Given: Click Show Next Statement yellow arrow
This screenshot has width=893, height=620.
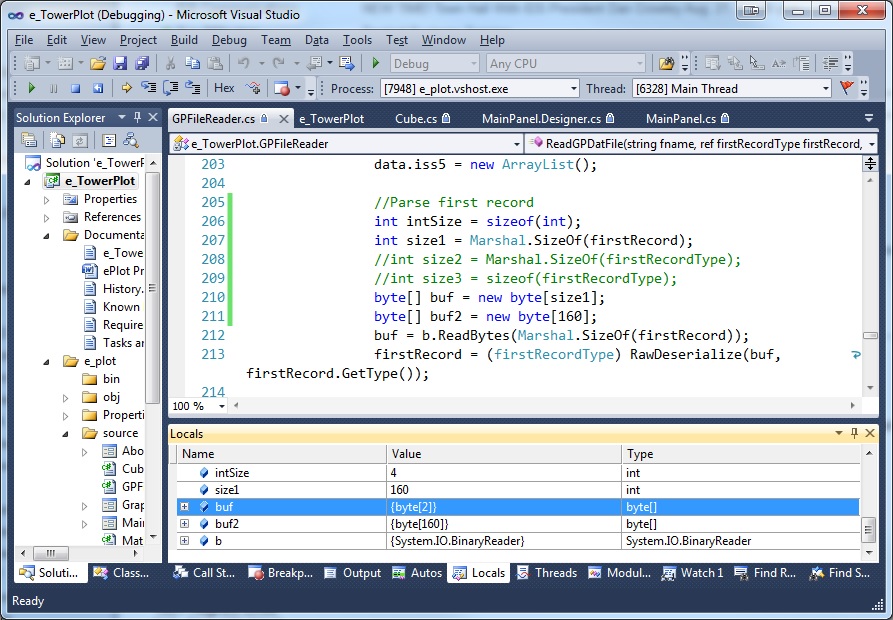Looking at the screenshot, I should tap(127, 88).
